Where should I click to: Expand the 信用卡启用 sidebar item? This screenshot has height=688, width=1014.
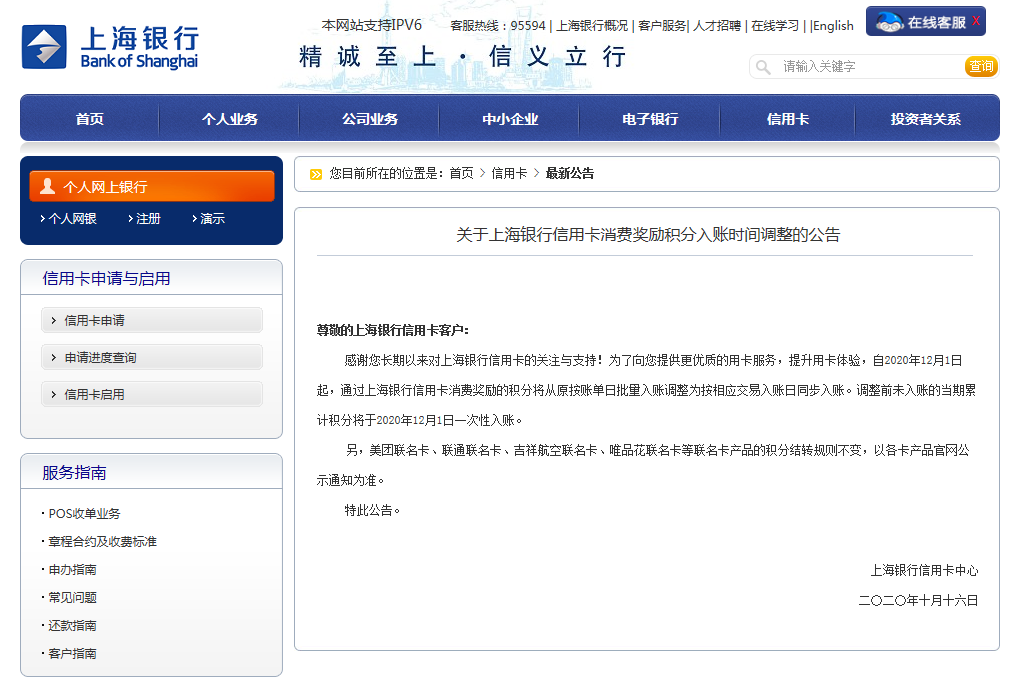point(152,394)
